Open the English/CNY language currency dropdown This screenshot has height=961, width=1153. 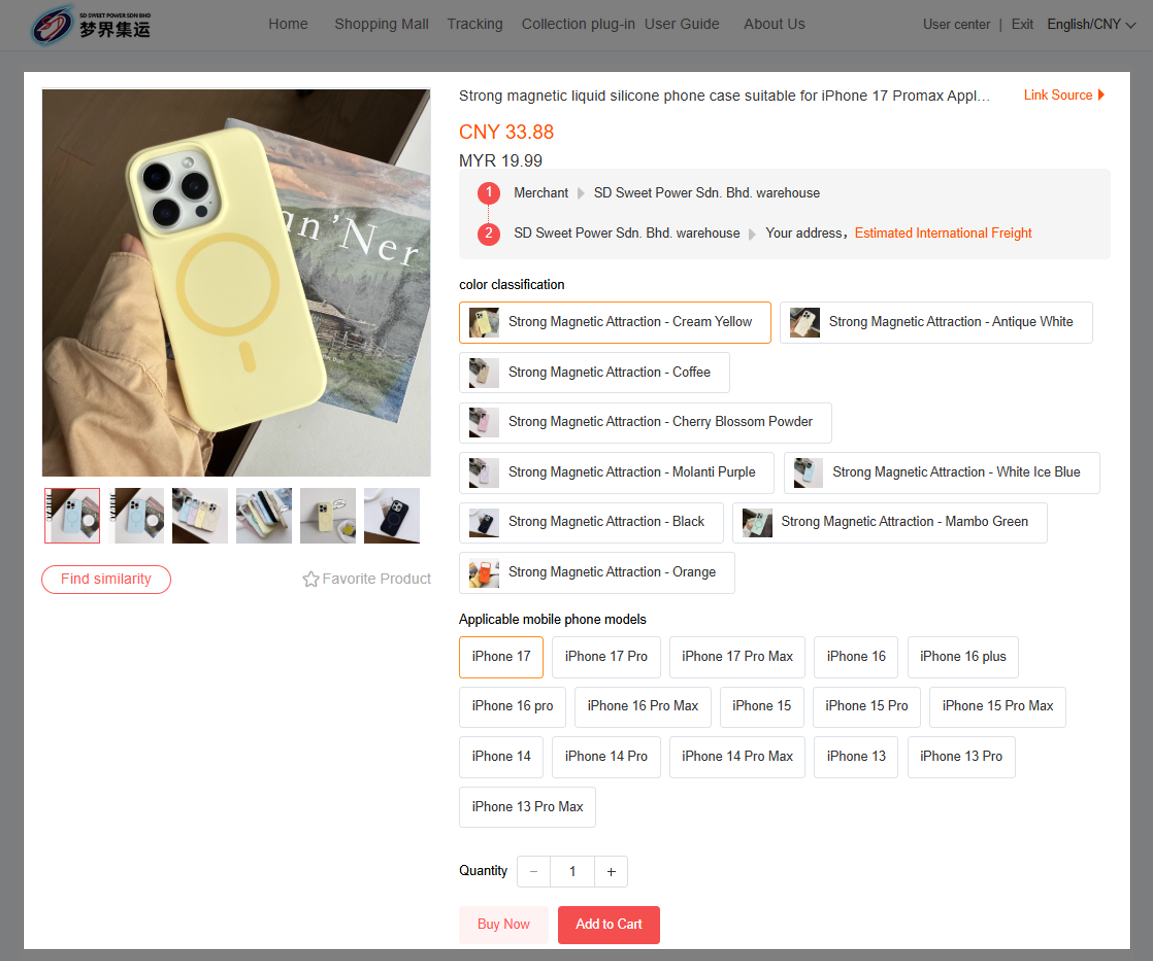[x=1091, y=24]
